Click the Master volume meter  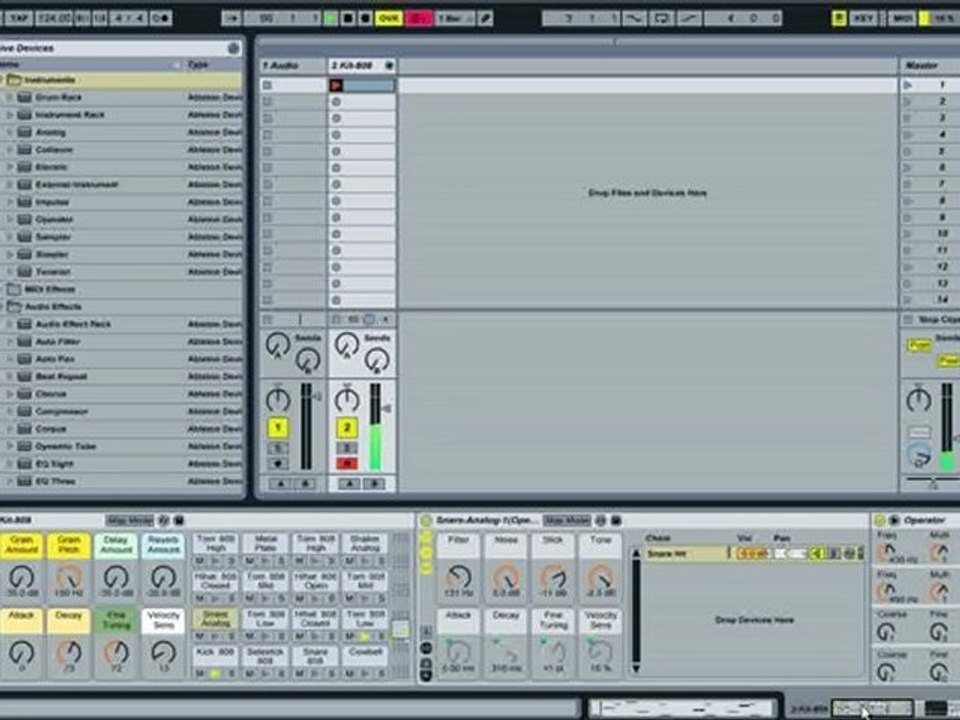point(947,427)
